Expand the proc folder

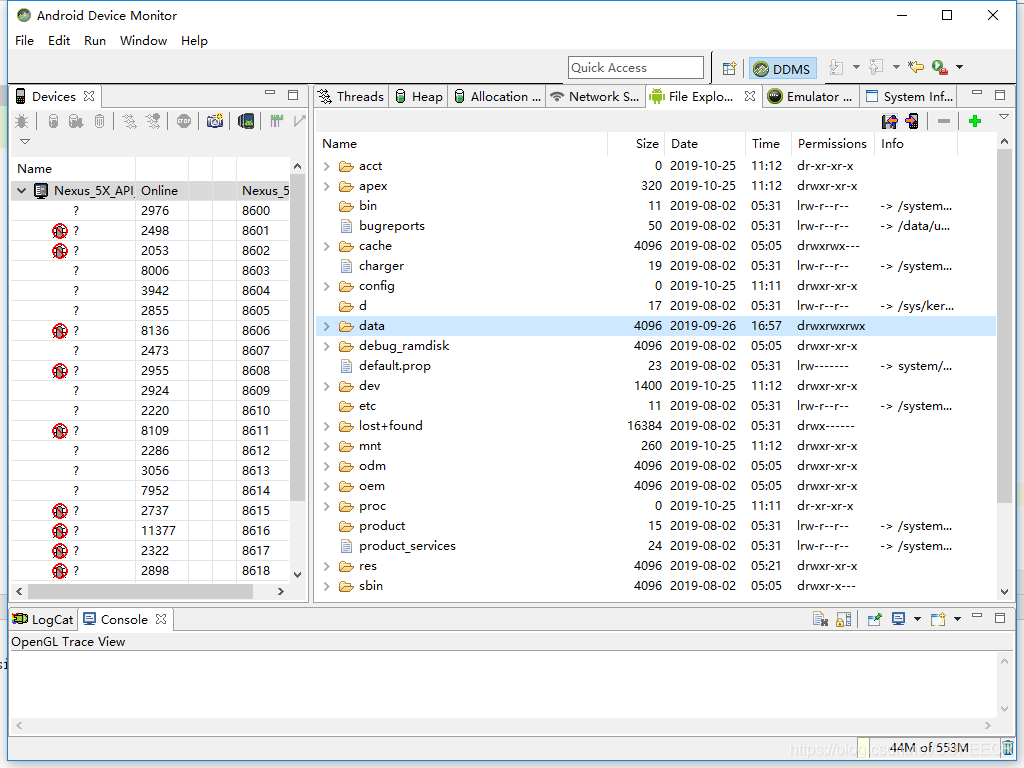click(327, 506)
